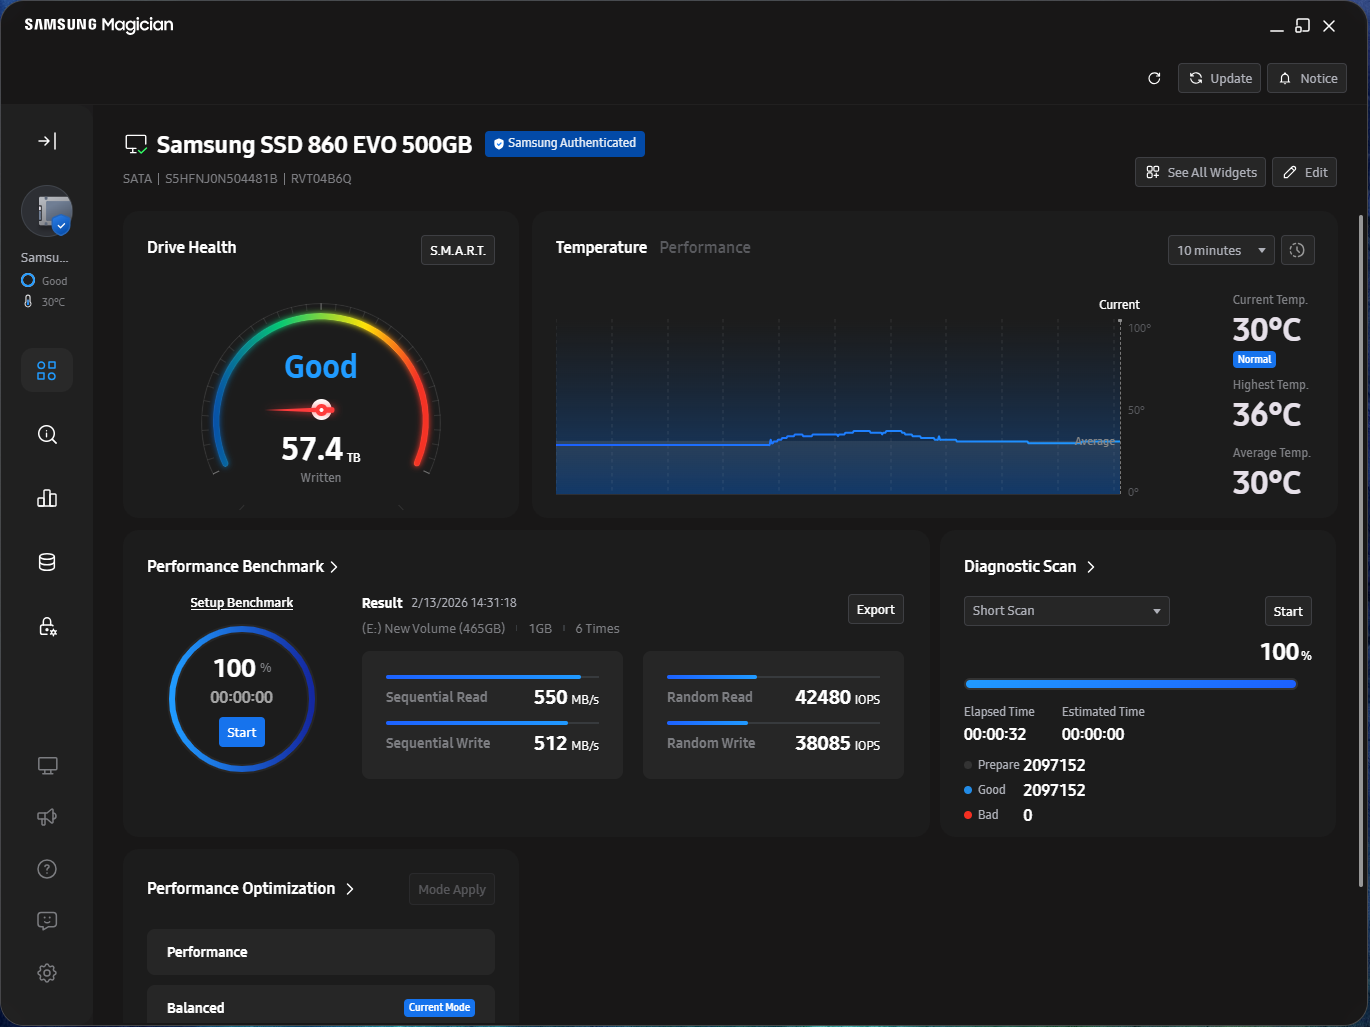Open the dashboard grid icon in sidebar
The height and width of the screenshot is (1027, 1370).
tap(47, 371)
